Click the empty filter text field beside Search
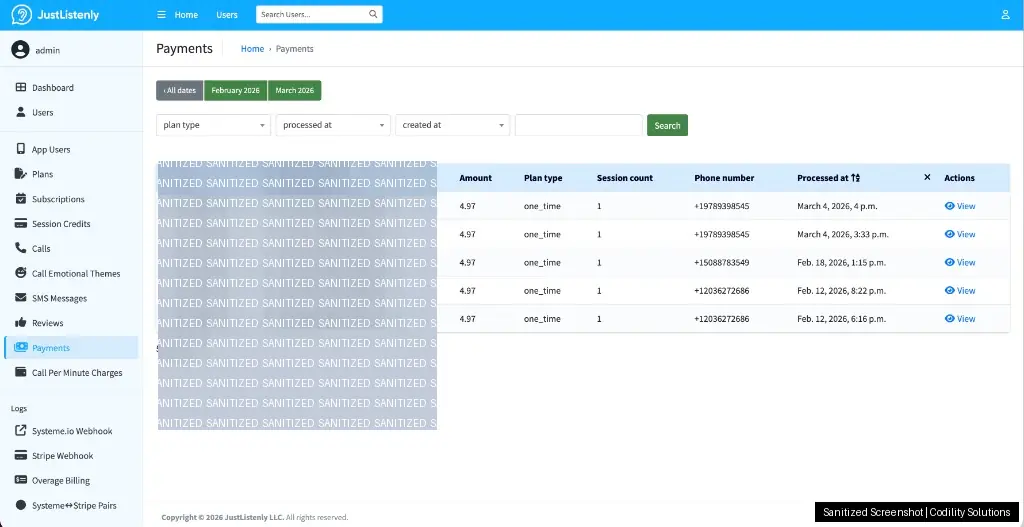Screen dimensions: 1024x527 (579, 125)
